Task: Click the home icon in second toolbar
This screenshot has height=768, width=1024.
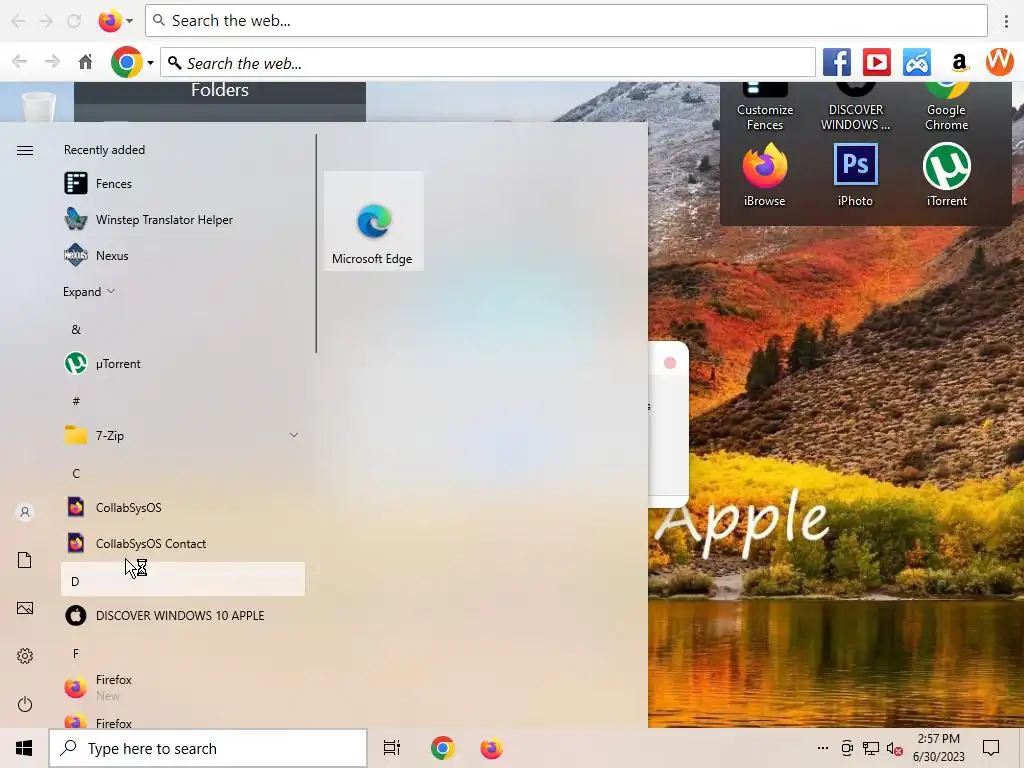Action: pyautogui.click(x=86, y=62)
